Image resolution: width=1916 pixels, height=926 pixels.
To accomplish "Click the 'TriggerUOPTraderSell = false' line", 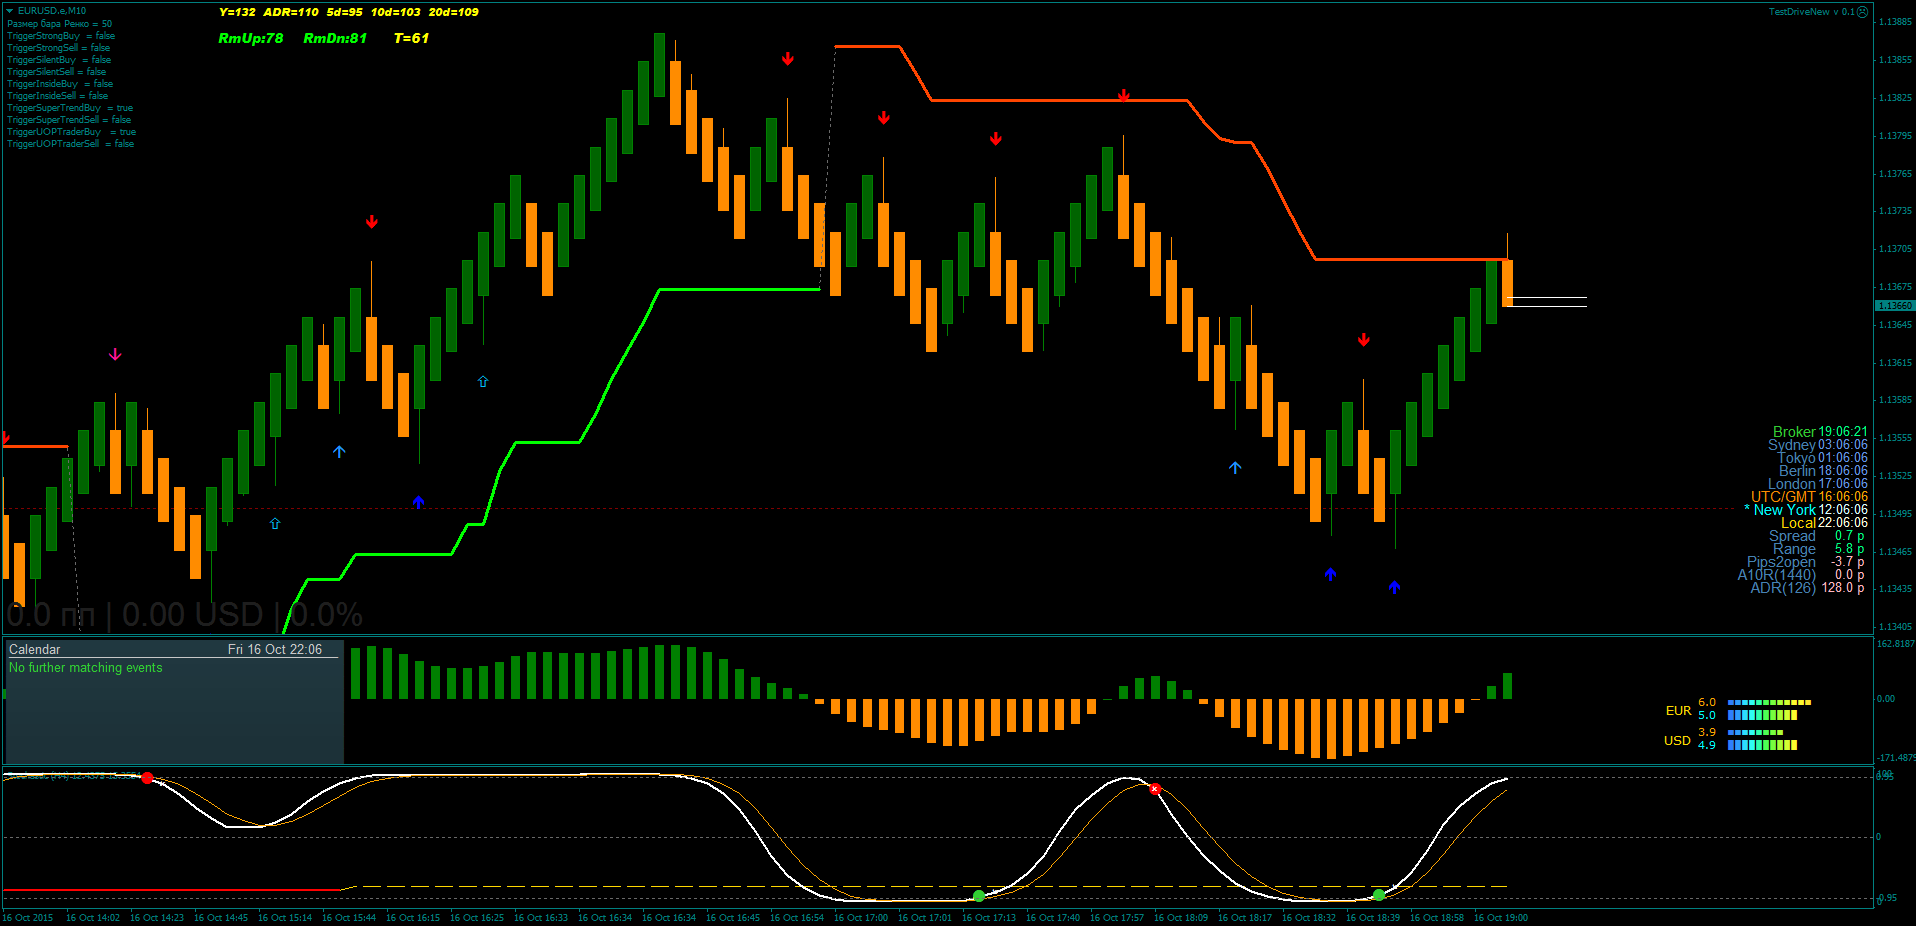I will coord(70,144).
